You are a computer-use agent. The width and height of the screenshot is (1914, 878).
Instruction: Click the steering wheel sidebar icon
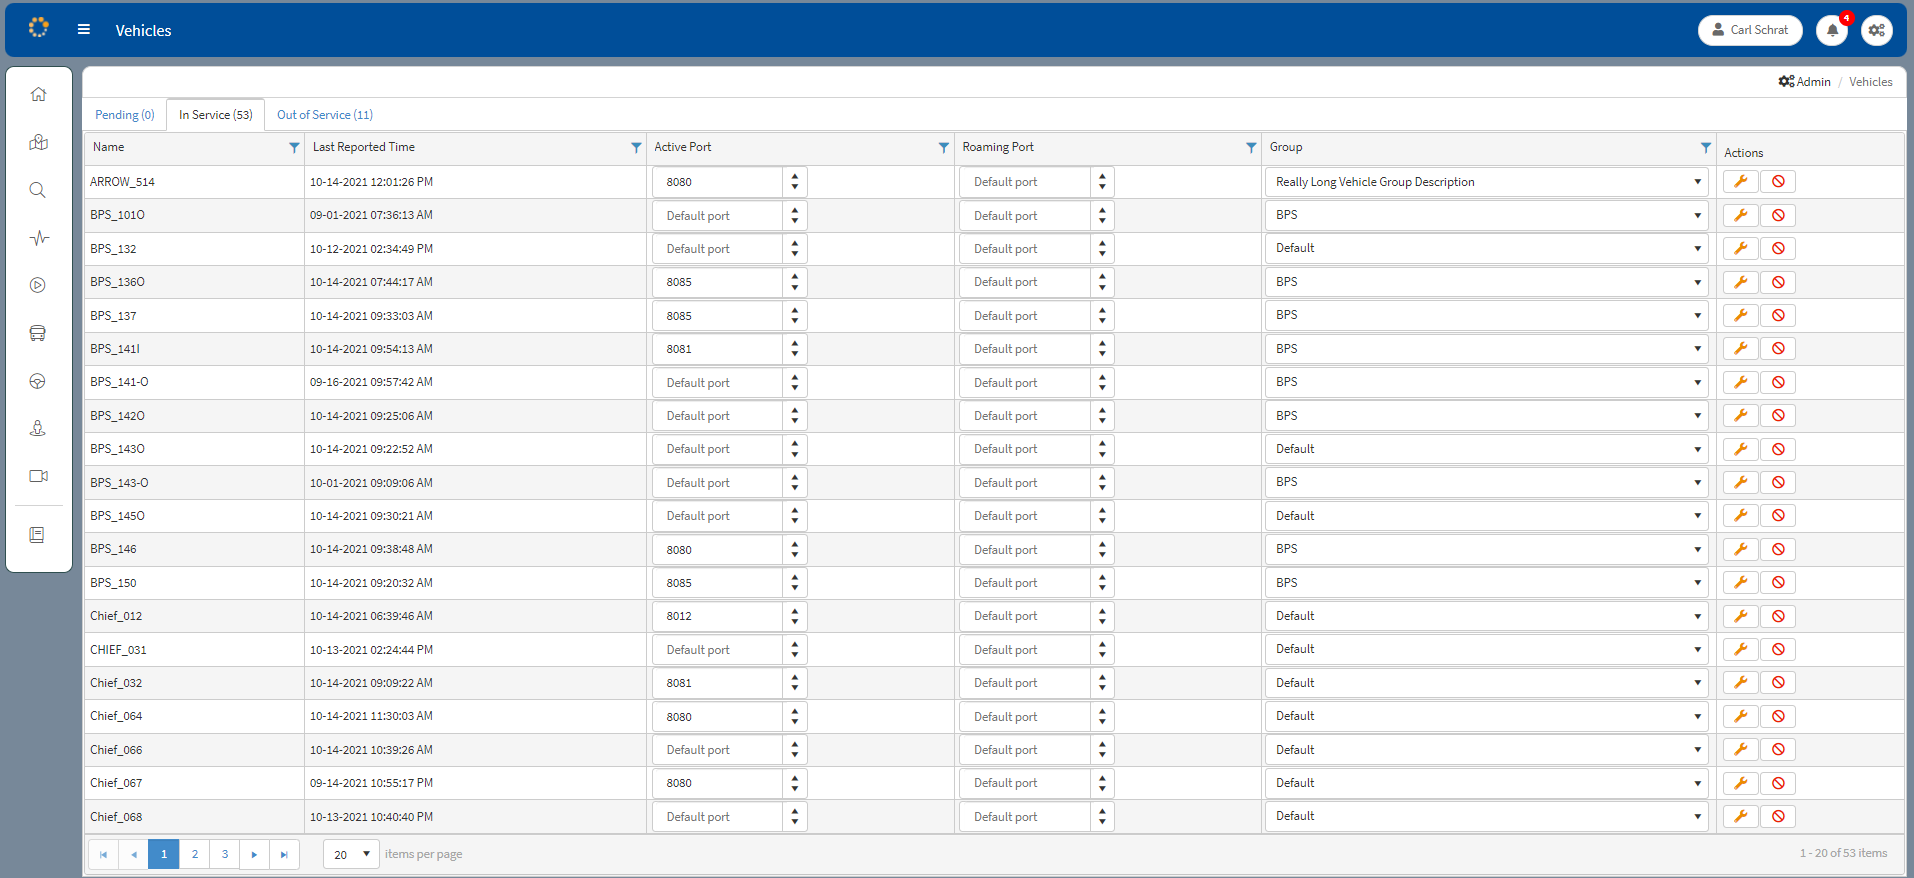(x=38, y=381)
